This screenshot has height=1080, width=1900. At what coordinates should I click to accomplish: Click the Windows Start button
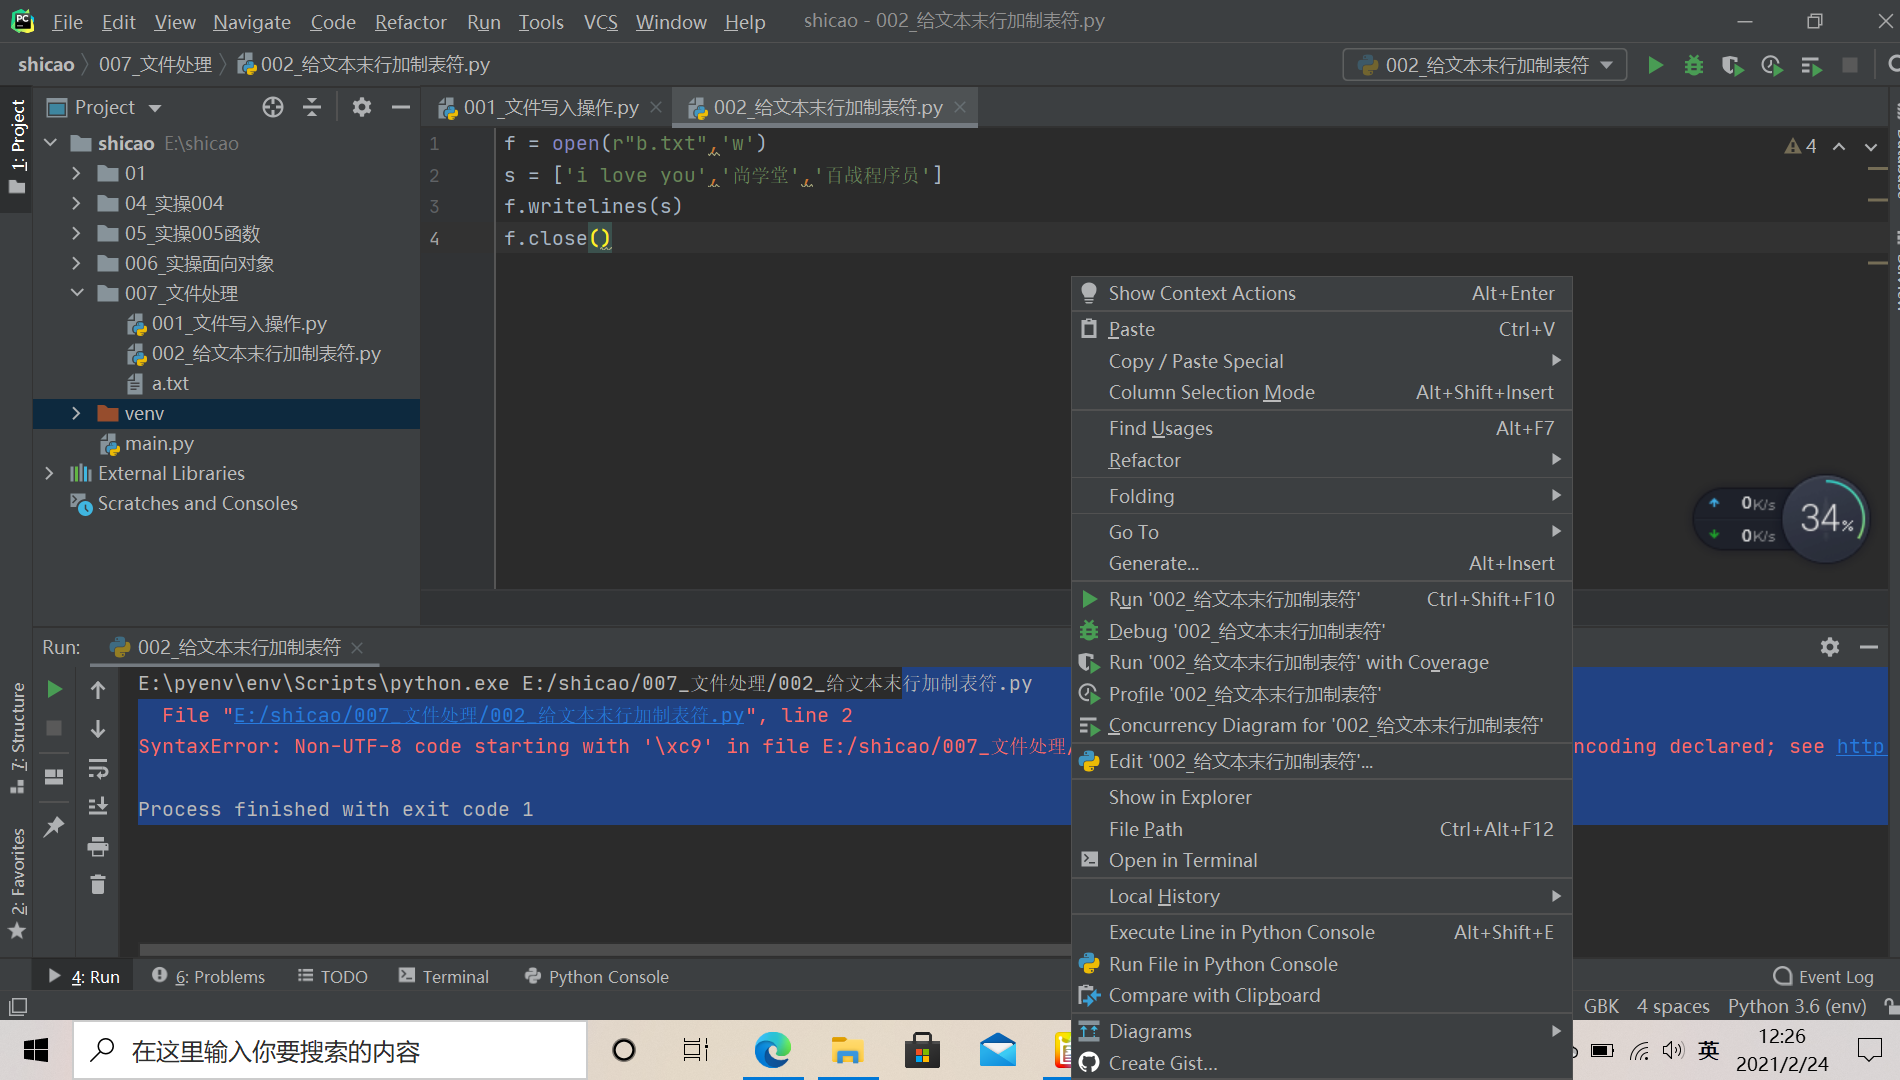[x=36, y=1050]
